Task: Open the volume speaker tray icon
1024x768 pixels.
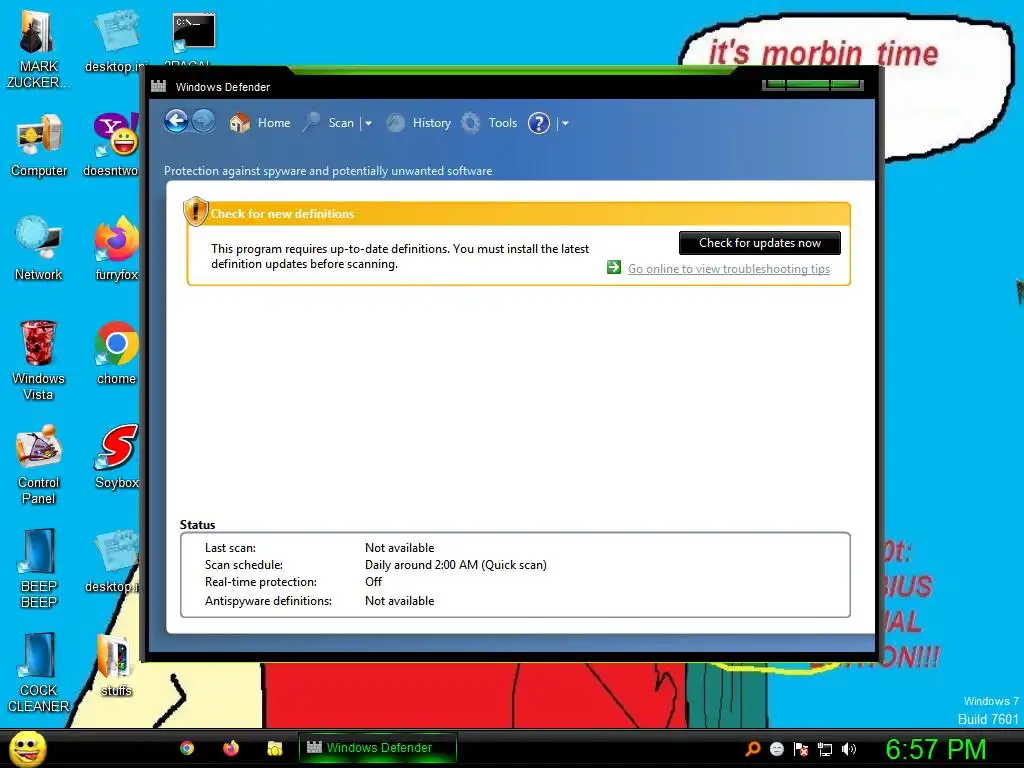Action: click(848, 748)
